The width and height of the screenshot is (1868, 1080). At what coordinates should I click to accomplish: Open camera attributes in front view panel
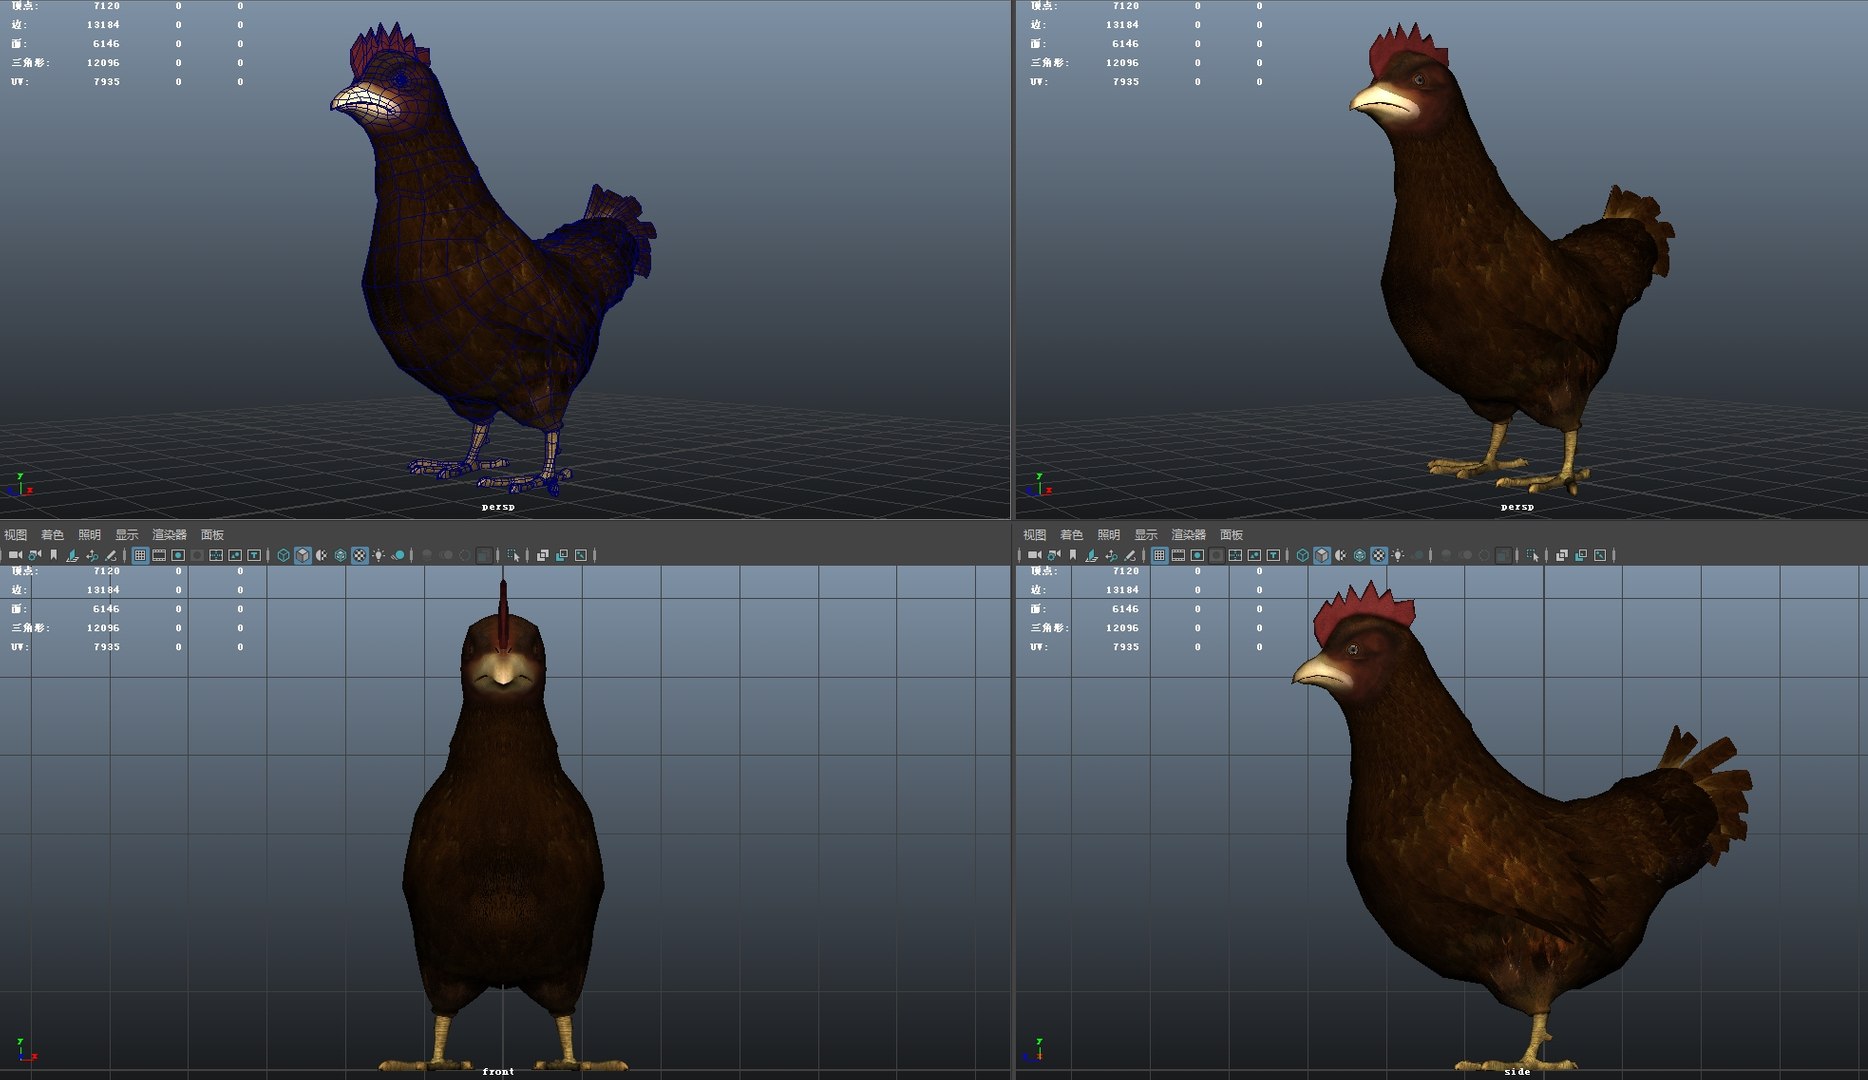tap(35, 555)
